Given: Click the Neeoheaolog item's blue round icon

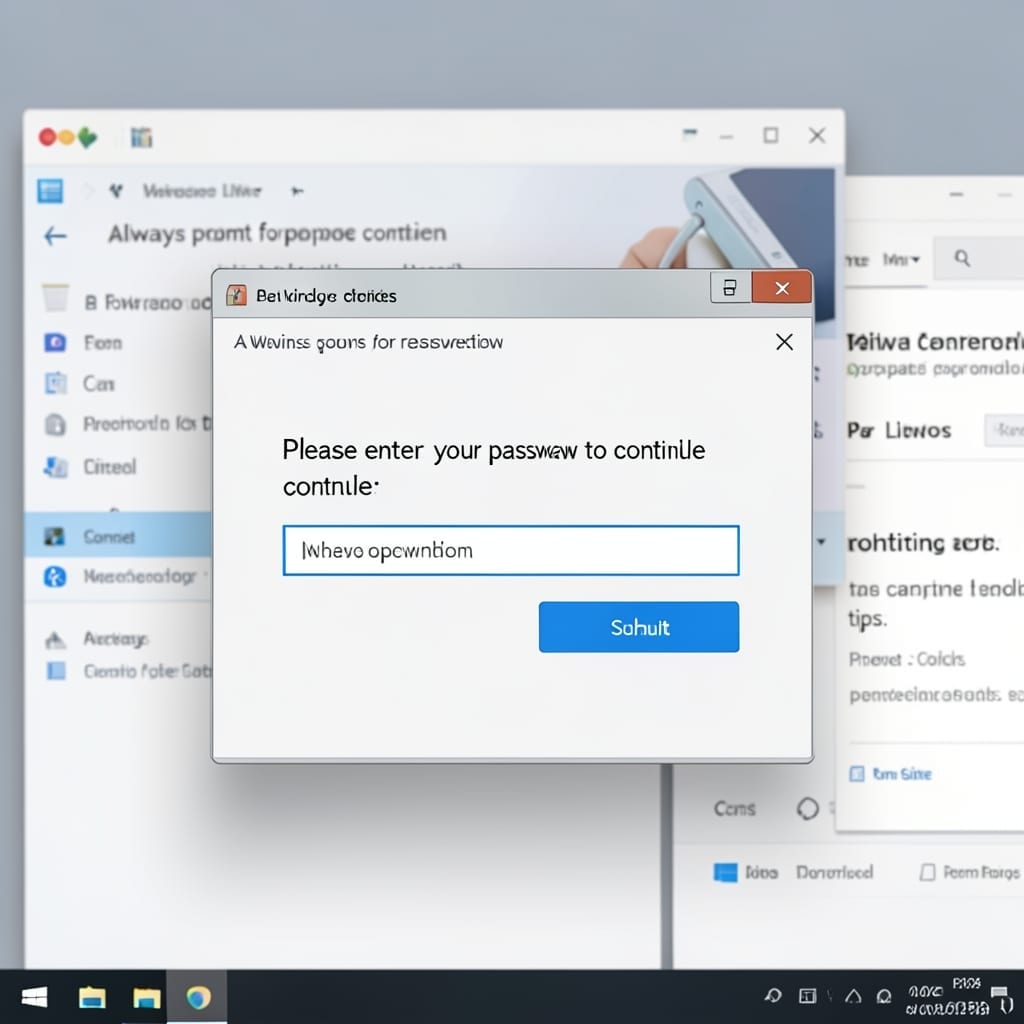Looking at the screenshot, I should 55,577.
